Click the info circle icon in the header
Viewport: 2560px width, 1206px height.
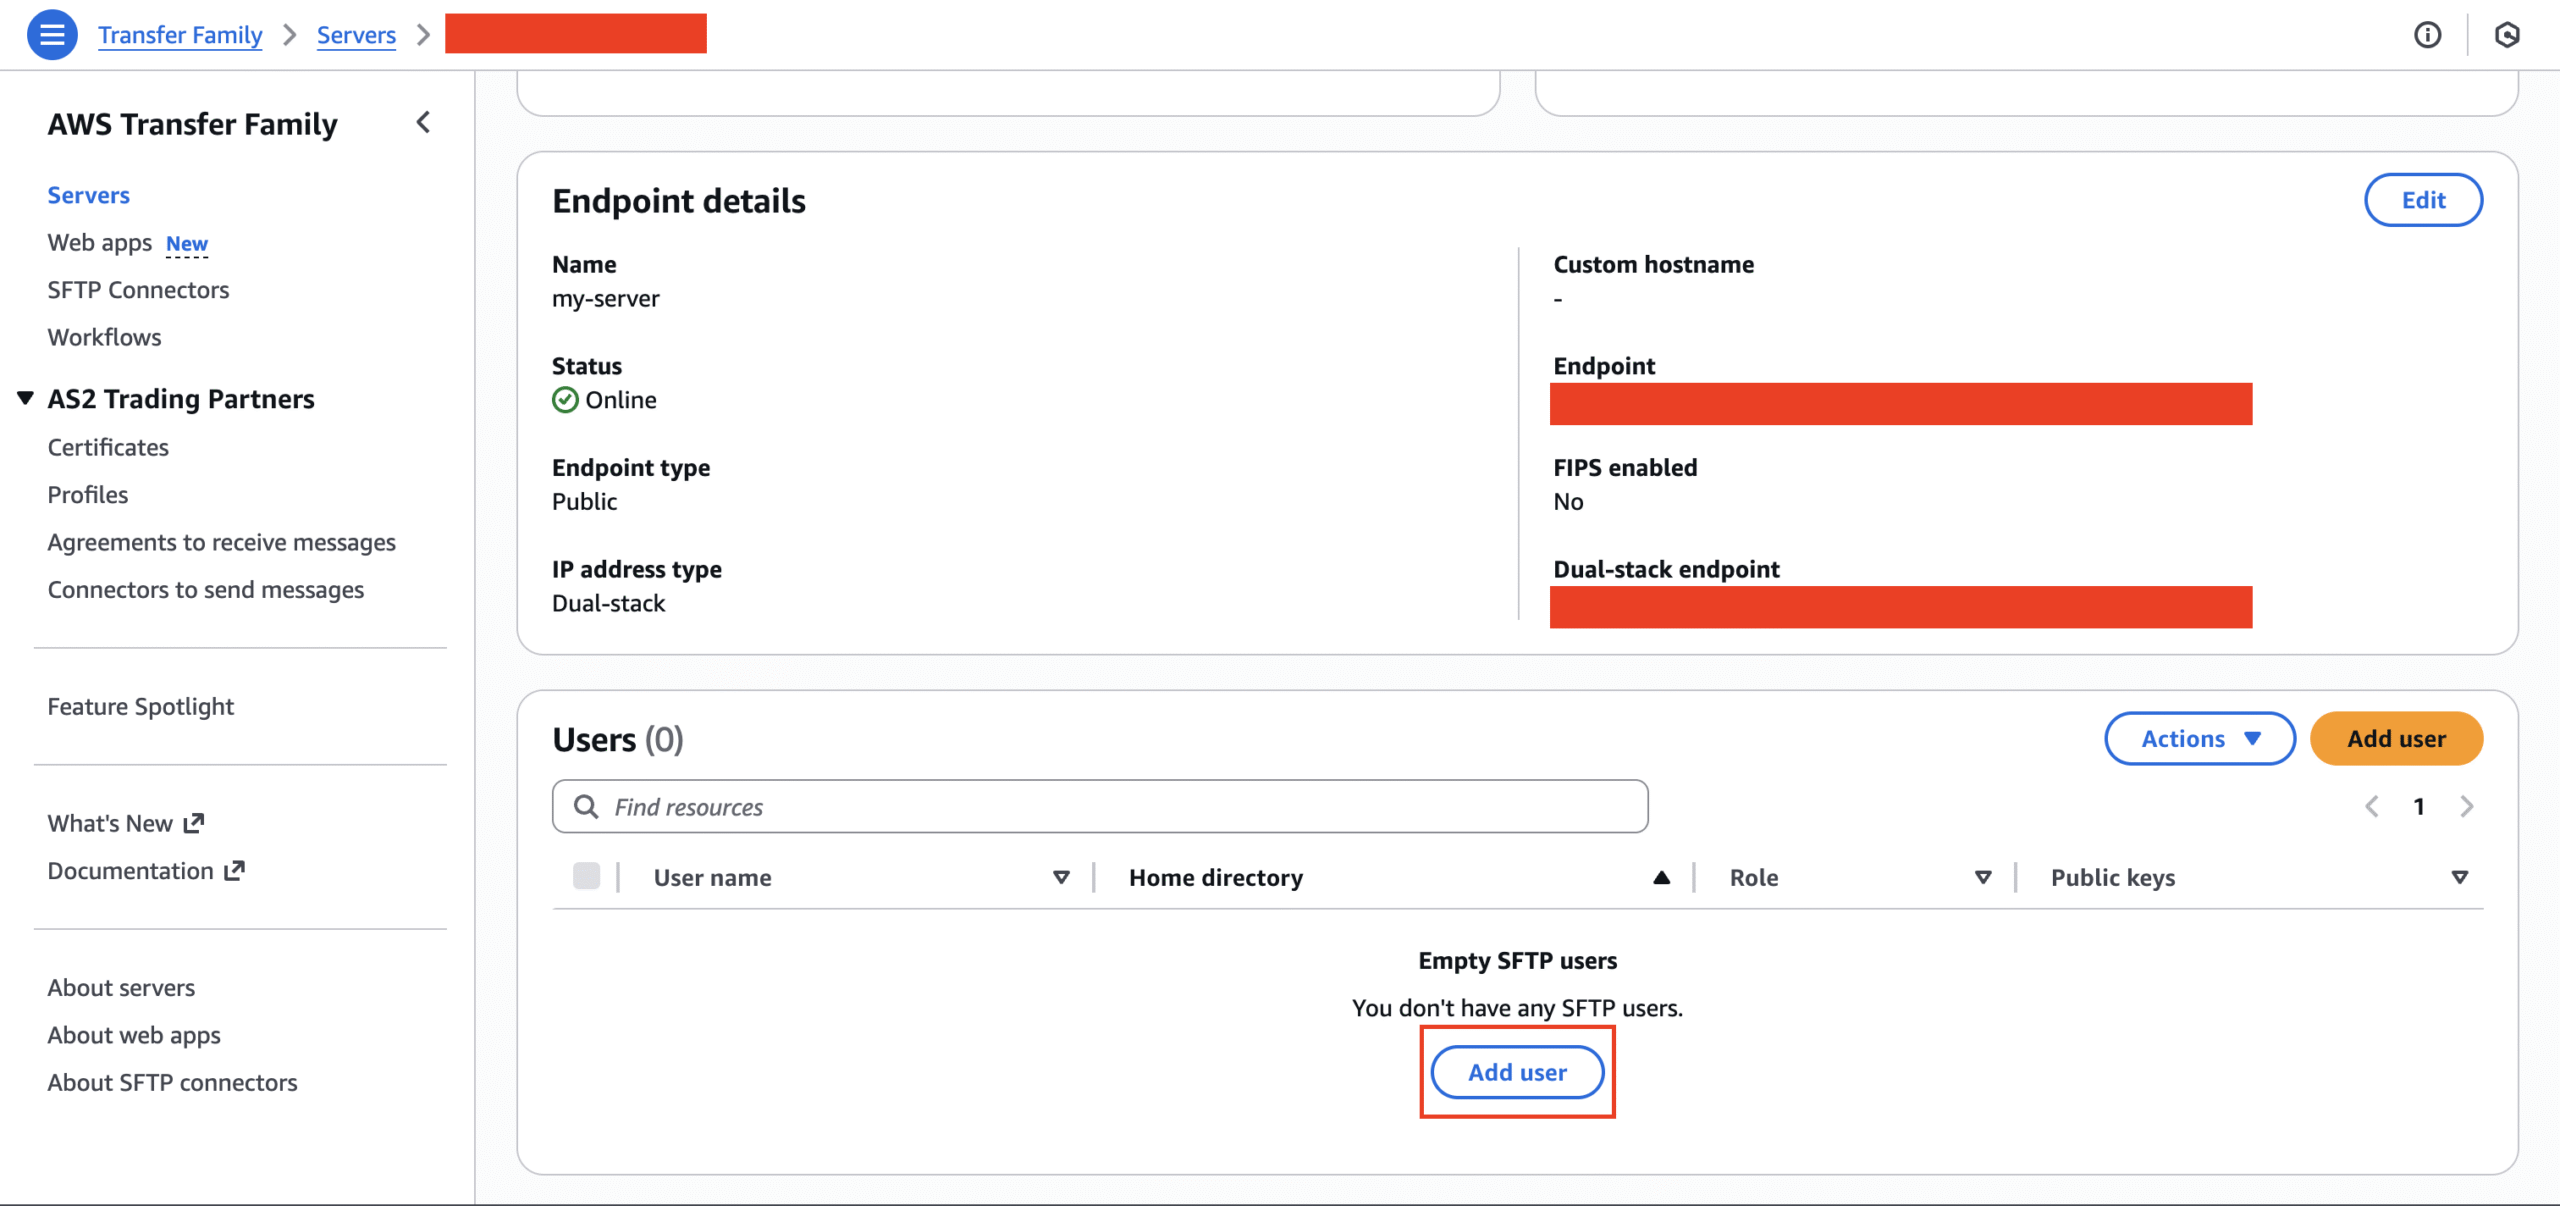(2427, 35)
